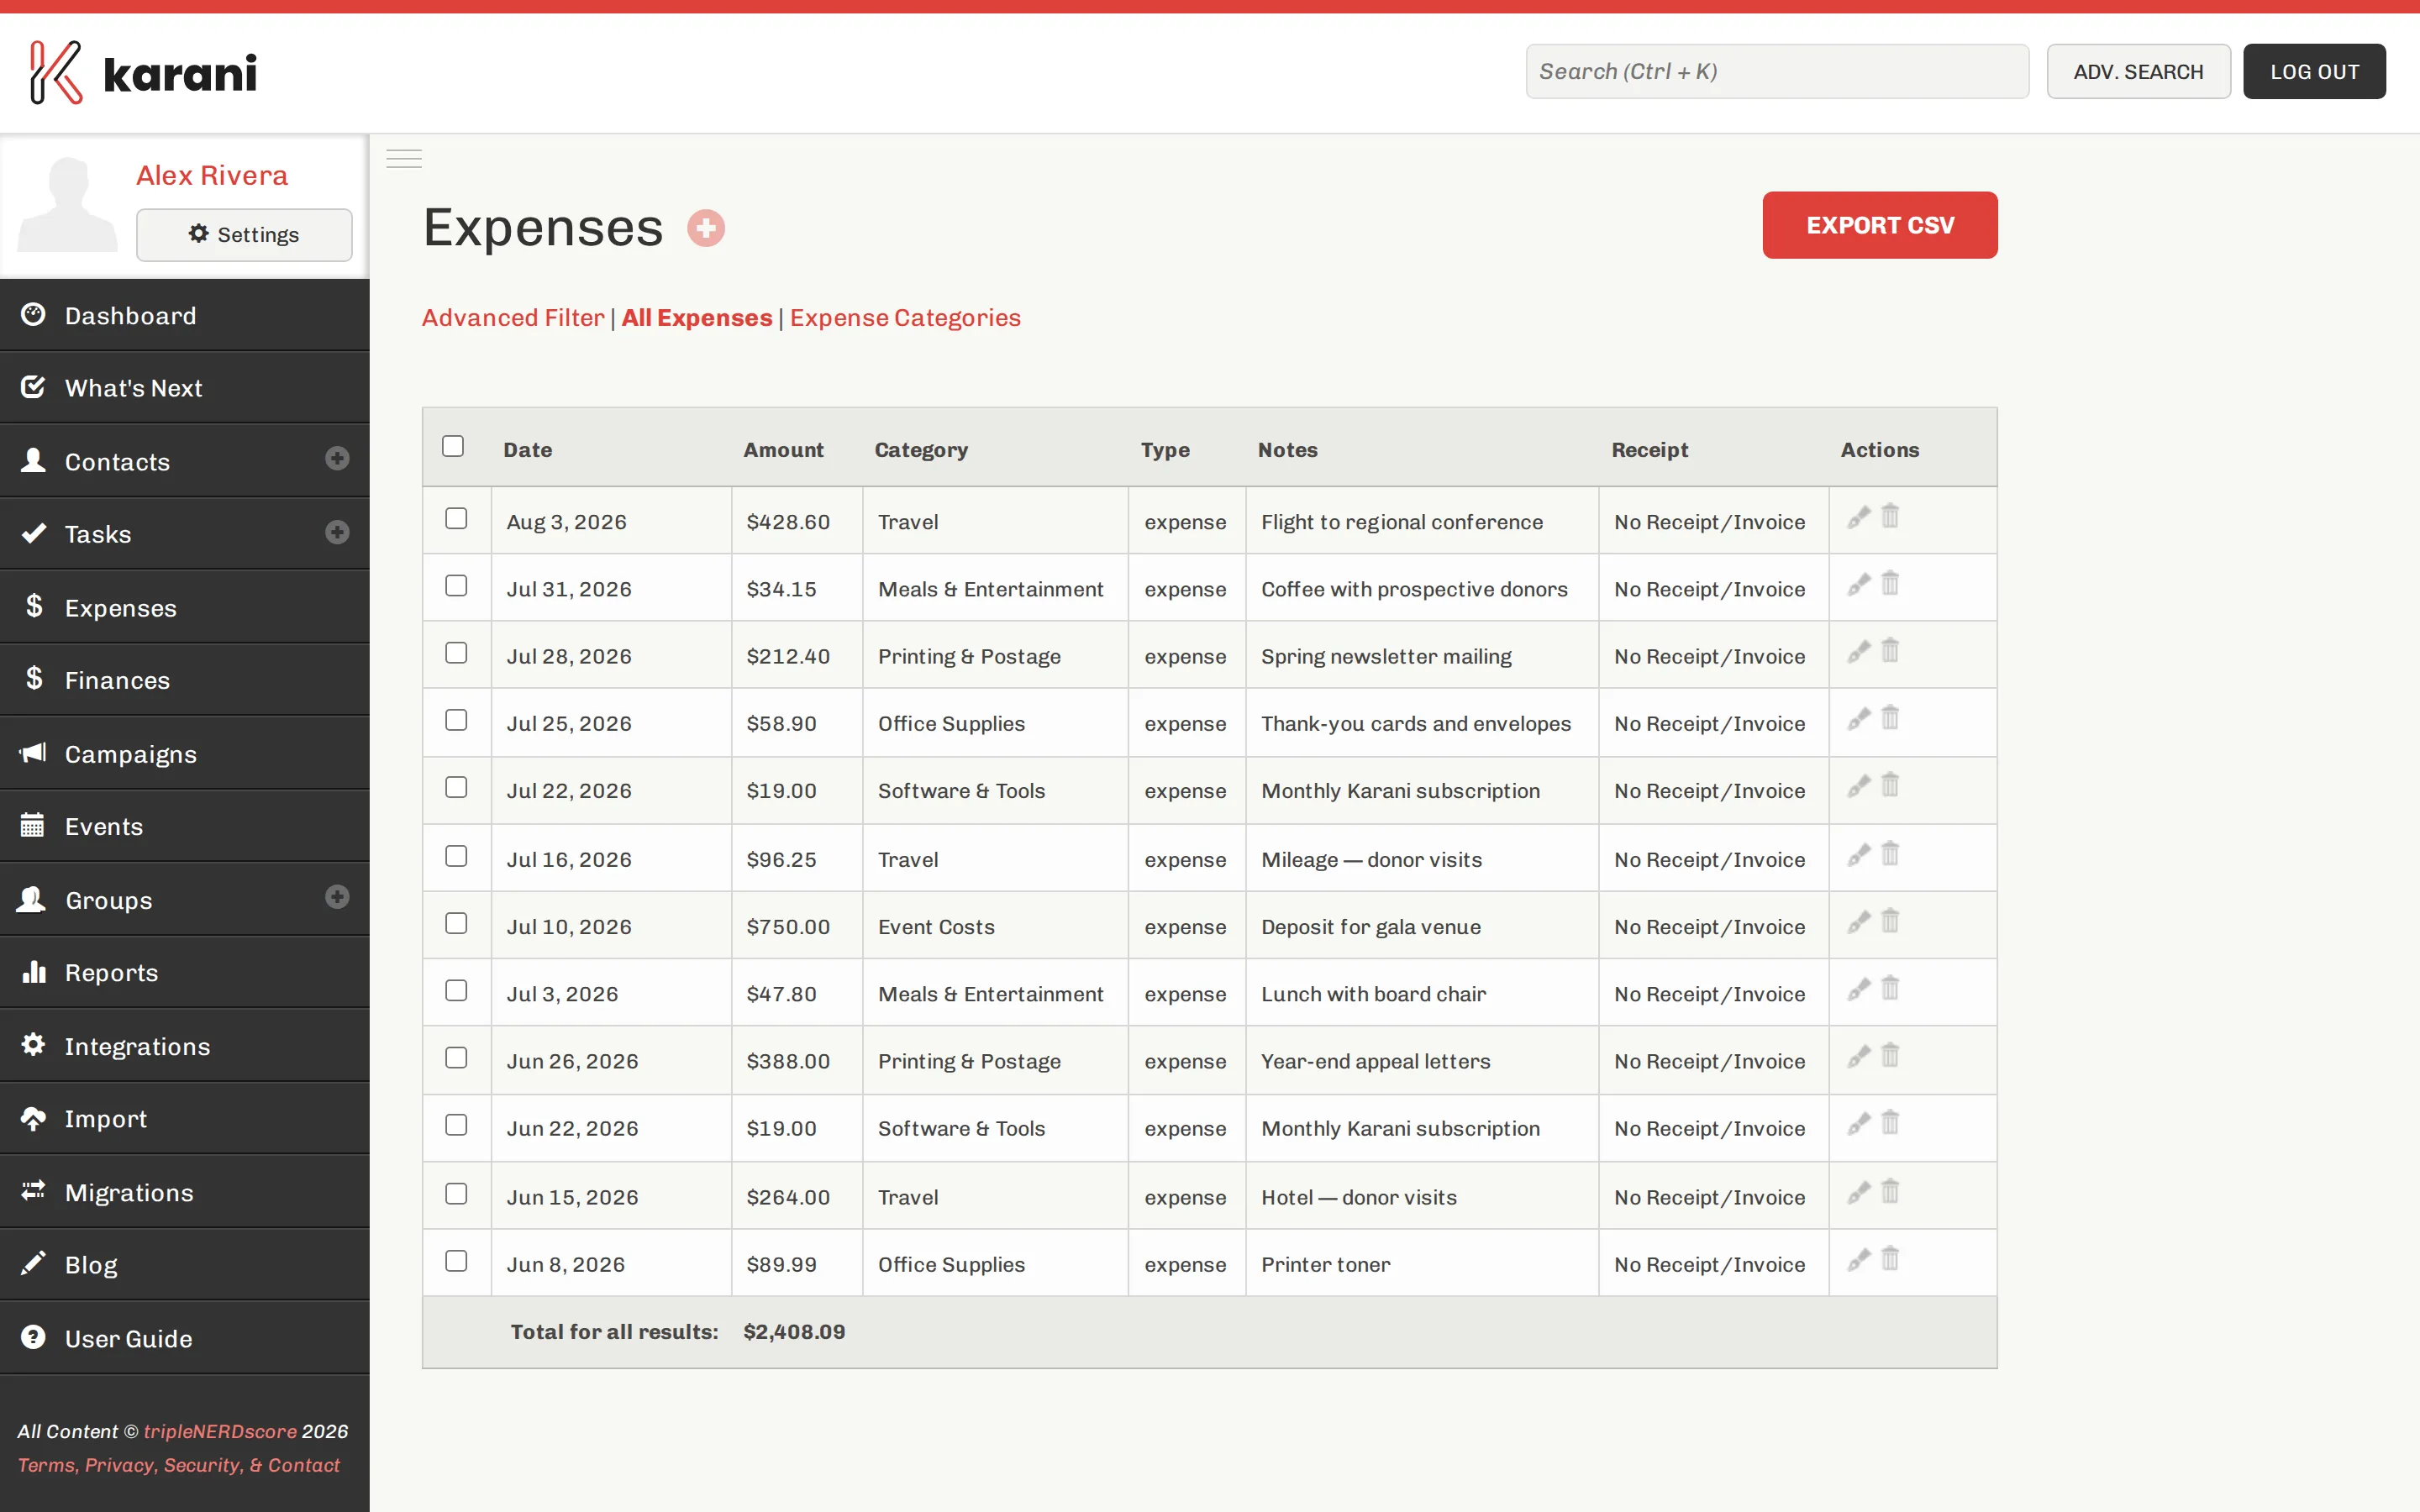Delete the Aug 3, 2026 Travel expense
Viewport: 2420px width, 1512px height.
point(1890,517)
